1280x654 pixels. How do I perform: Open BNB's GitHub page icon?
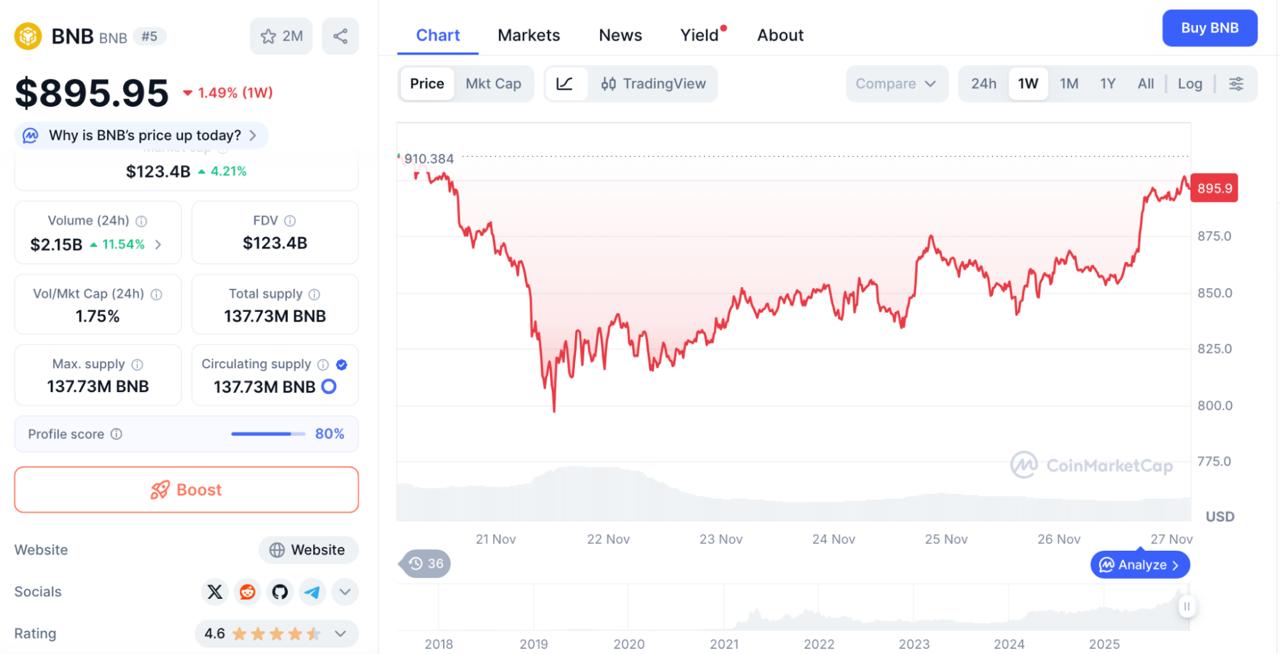click(280, 591)
